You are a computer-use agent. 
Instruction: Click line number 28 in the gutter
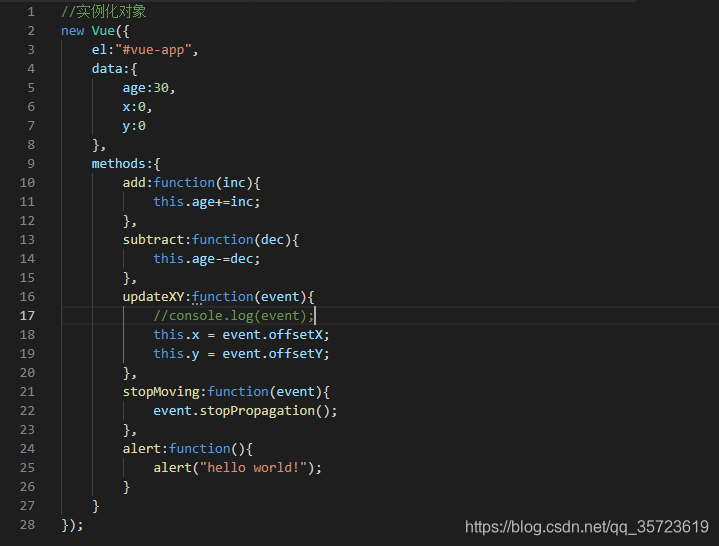coord(27,524)
